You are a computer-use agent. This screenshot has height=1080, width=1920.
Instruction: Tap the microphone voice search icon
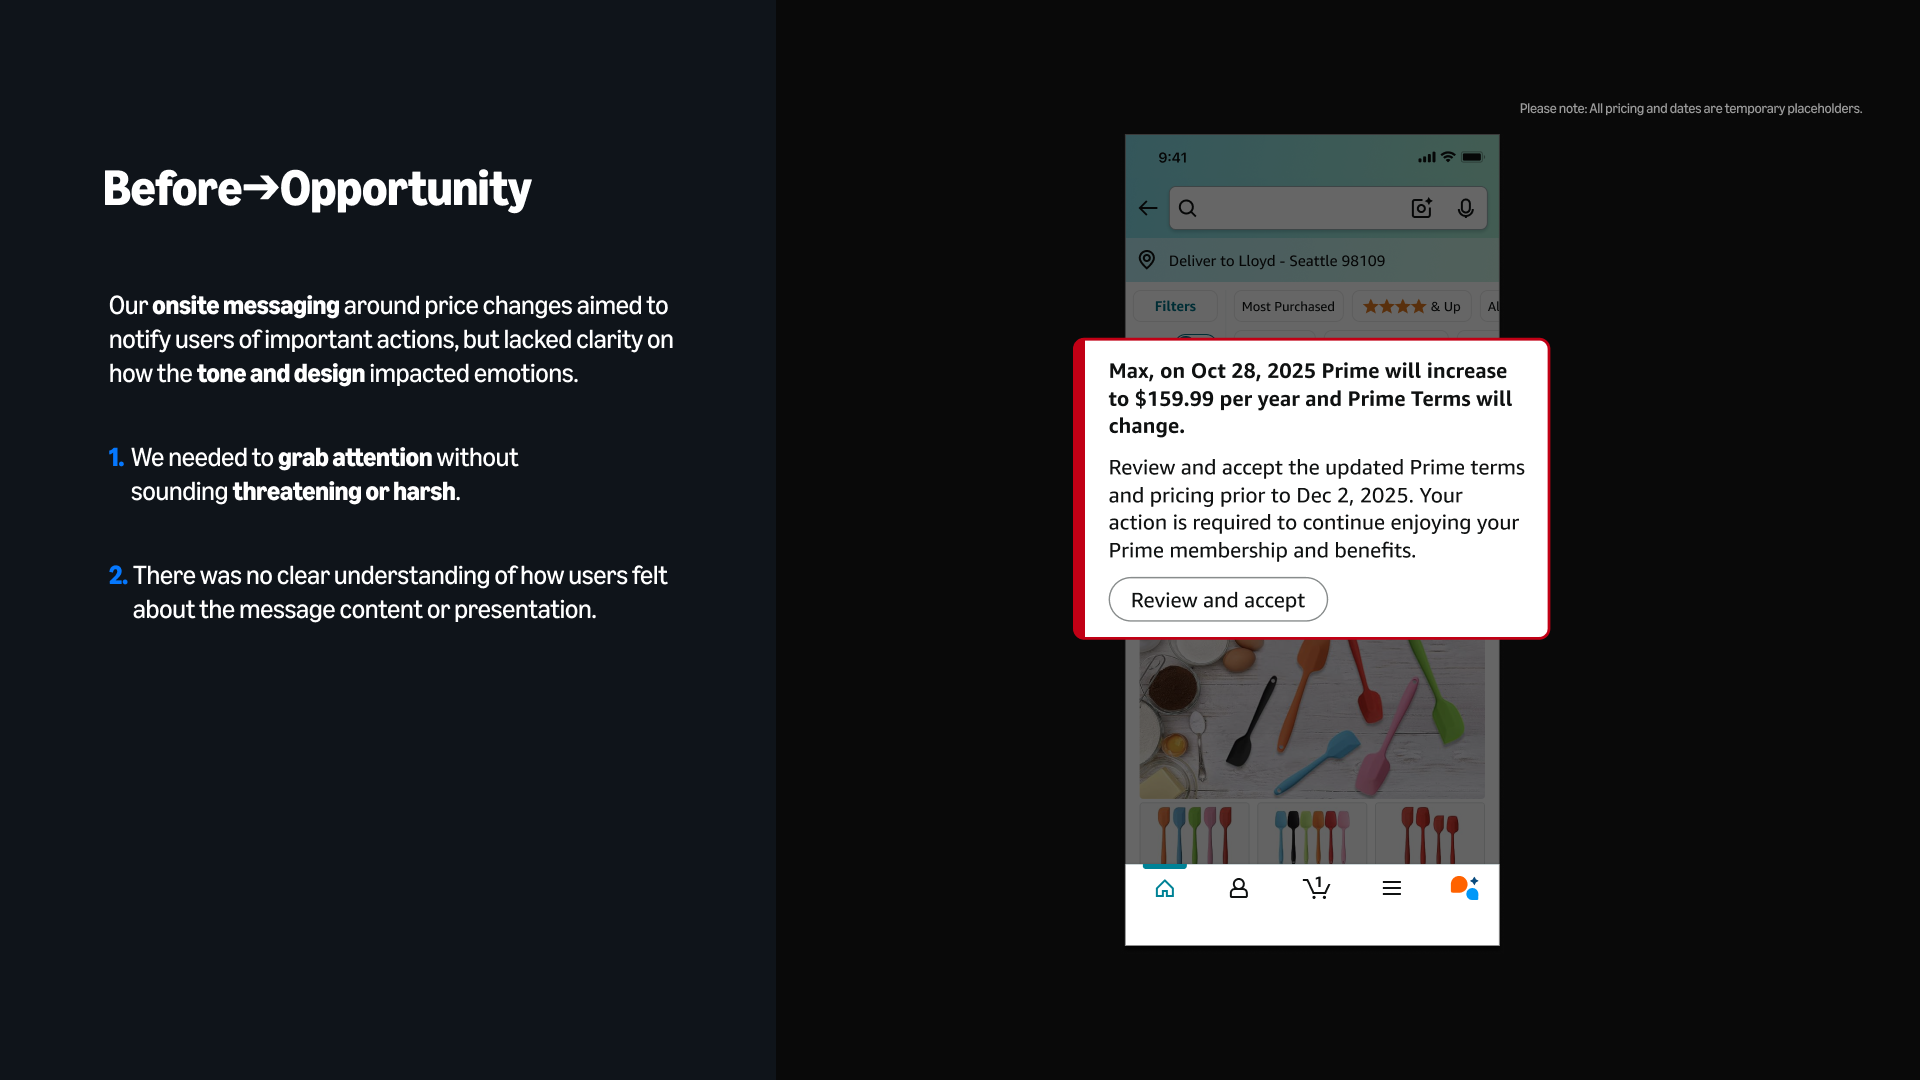coord(1465,208)
